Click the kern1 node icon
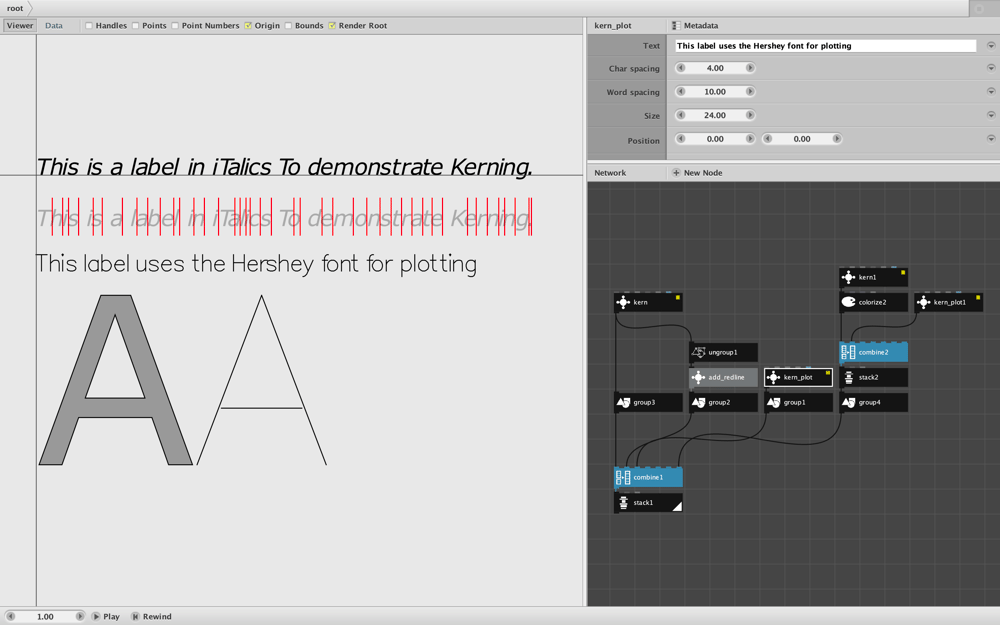 tap(848, 277)
